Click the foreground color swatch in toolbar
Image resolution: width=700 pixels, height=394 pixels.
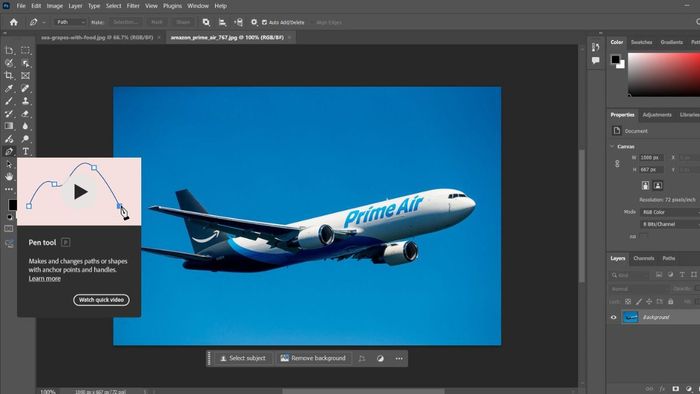(12, 205)
